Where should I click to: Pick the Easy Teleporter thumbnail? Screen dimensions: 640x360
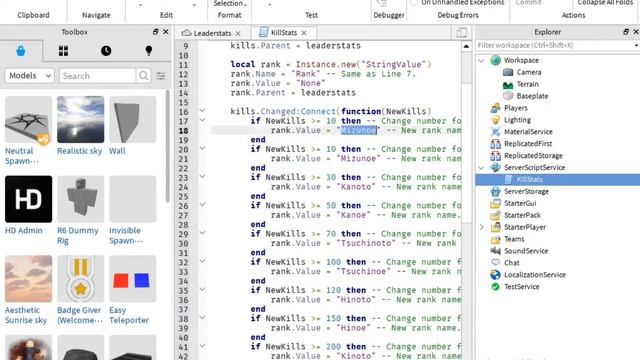point(133,279)
